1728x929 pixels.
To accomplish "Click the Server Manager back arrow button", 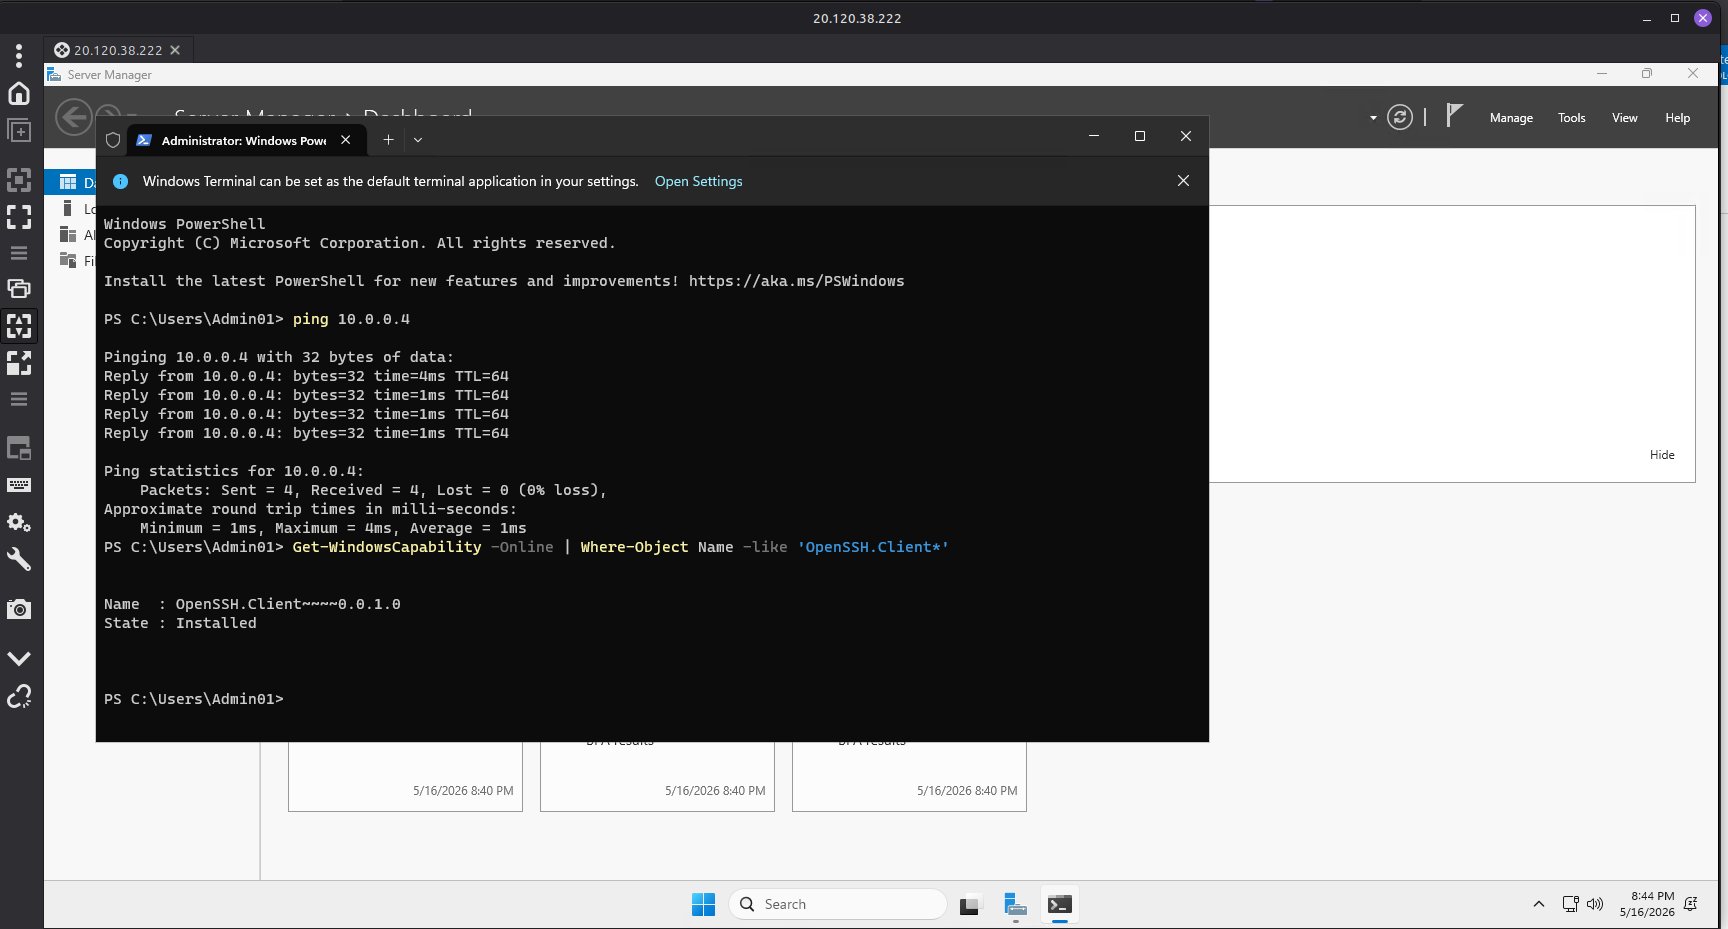I will pyautogui.click(x=73, y=117).
